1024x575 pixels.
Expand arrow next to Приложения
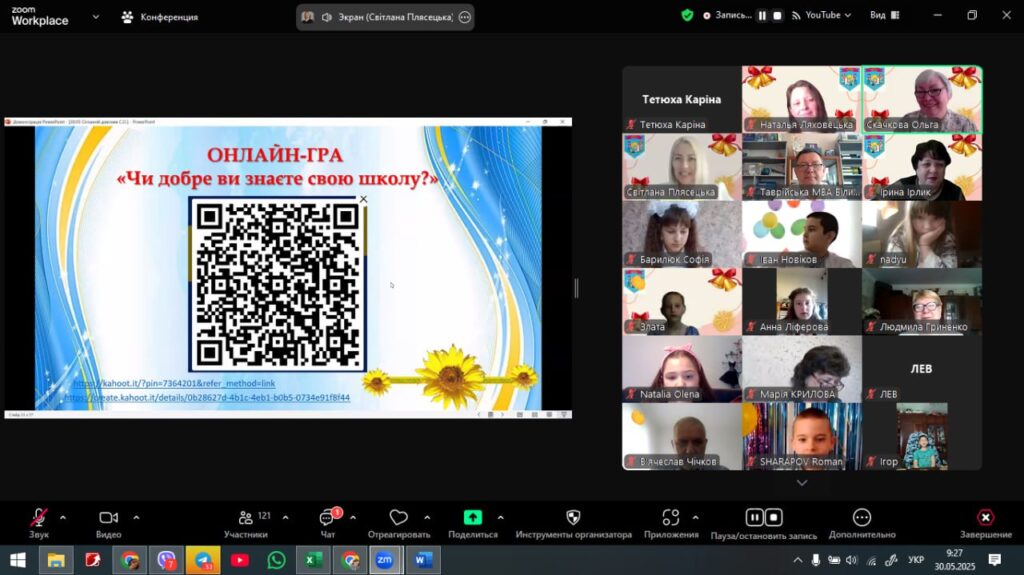(695, 518)
